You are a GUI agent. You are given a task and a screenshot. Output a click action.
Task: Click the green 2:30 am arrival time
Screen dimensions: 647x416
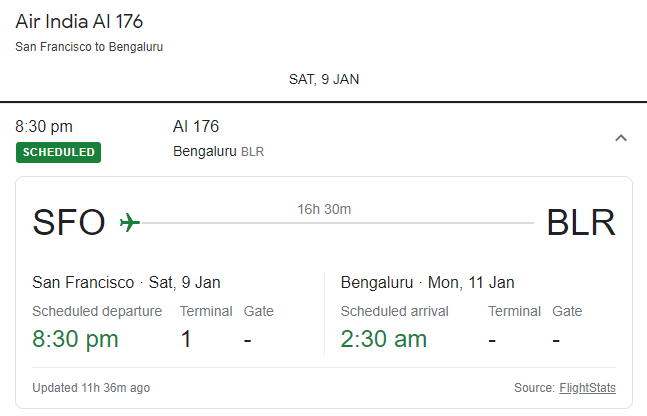click(x=383, y=339)
